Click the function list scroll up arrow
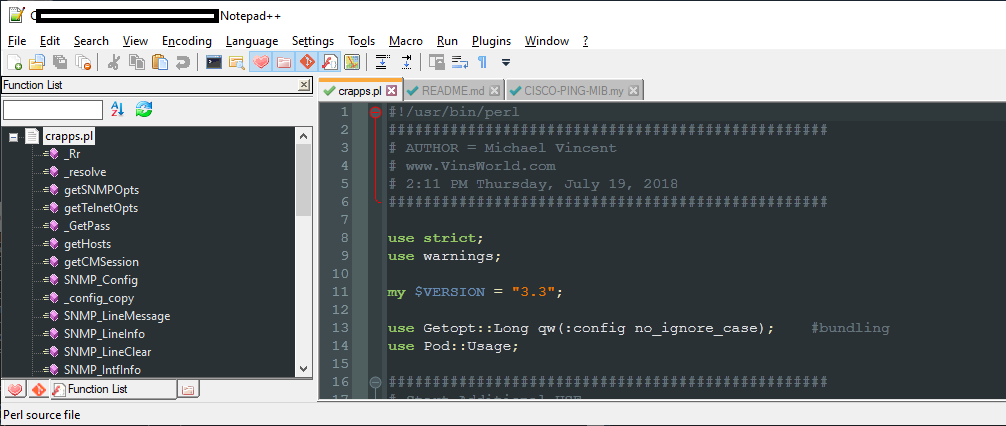This screenshot has height=426, width=1006. pos(304,136)
